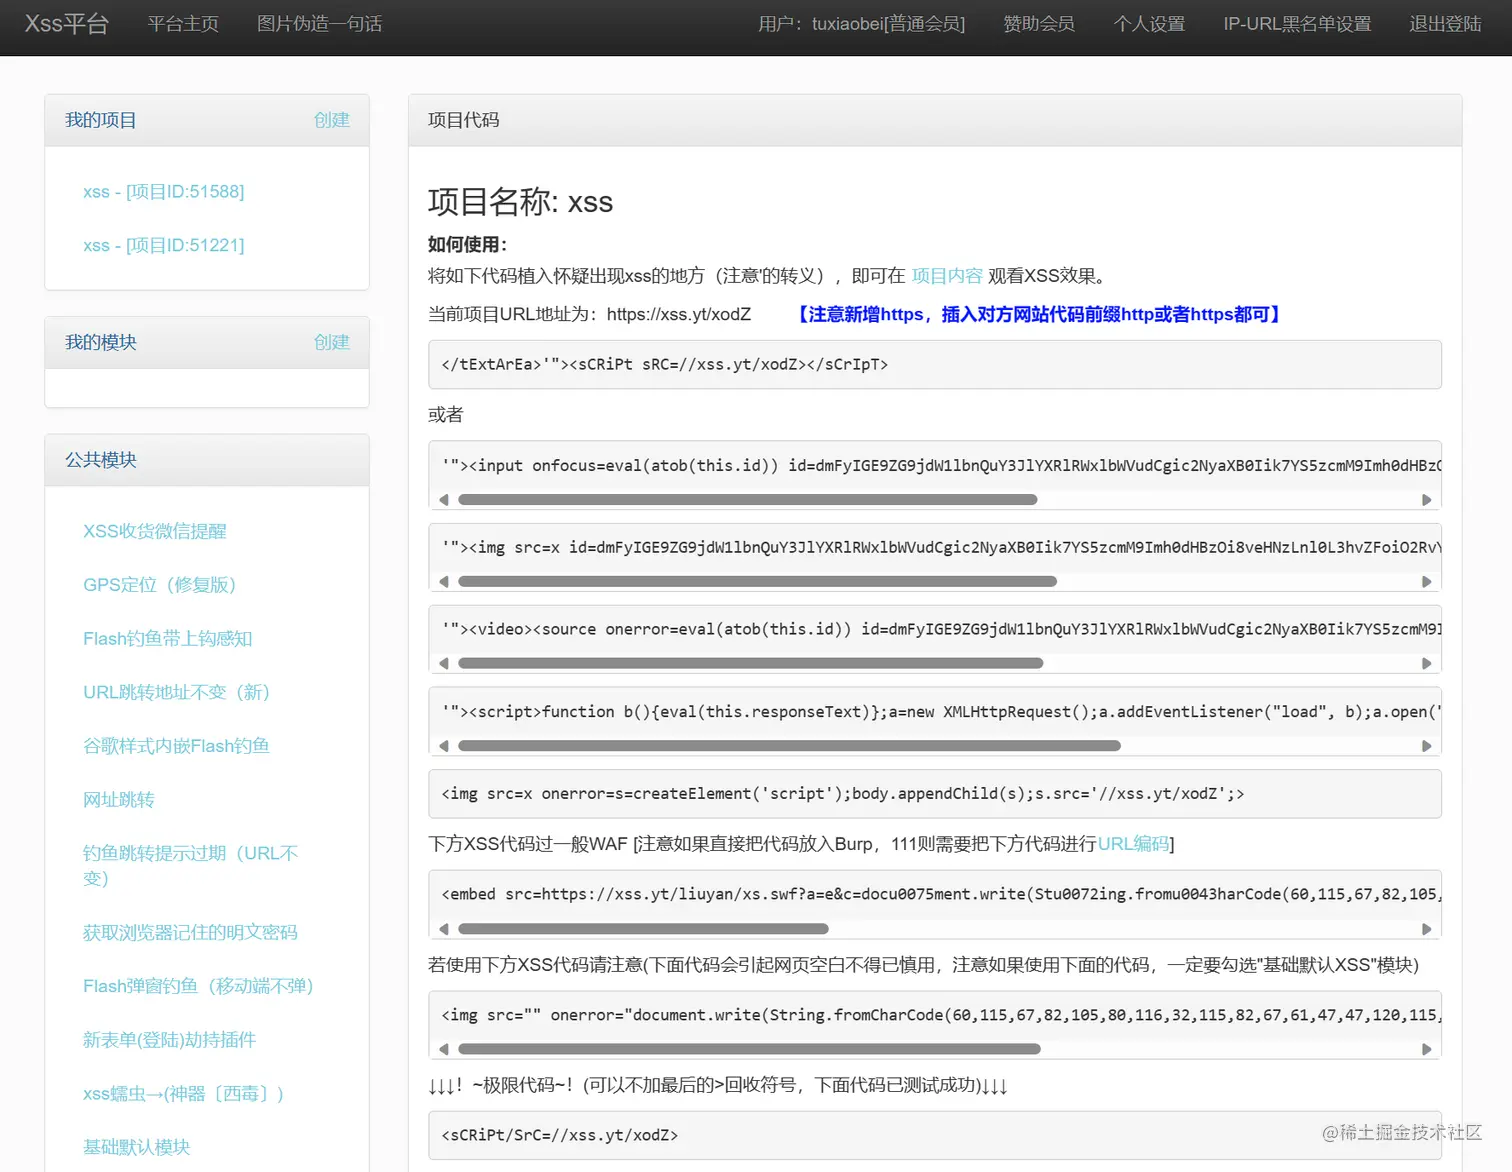The width and height of the screenshot is (1512, 1172).
Task: Open IP-URL黑名单设置
Action: click(x=1297, y=24)
